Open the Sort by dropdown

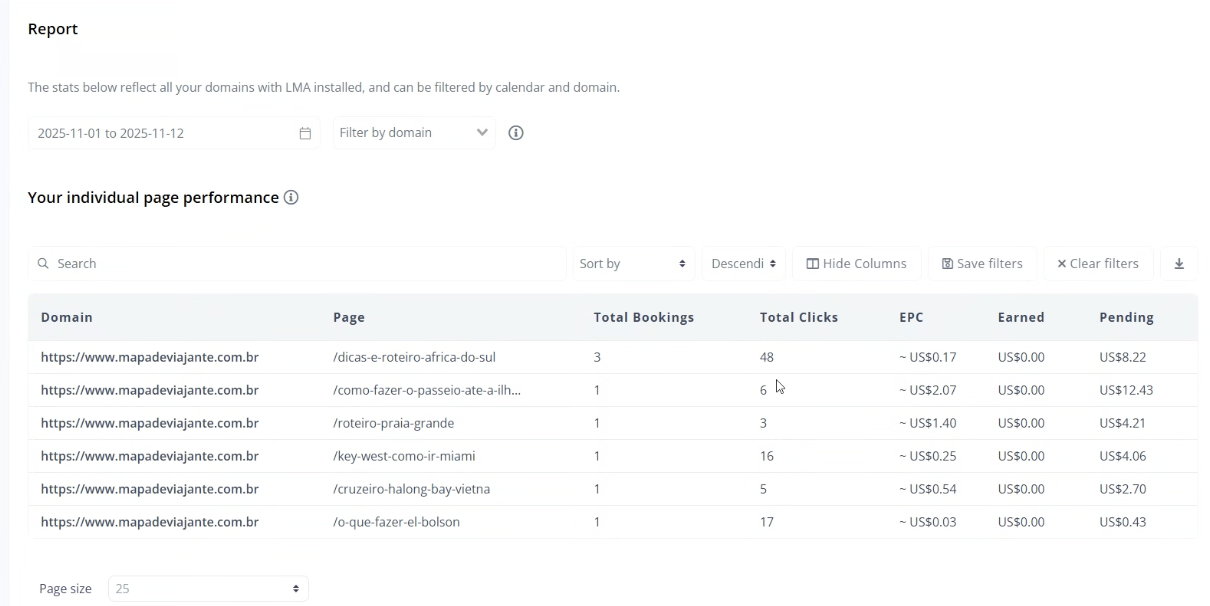click(632, 264)
